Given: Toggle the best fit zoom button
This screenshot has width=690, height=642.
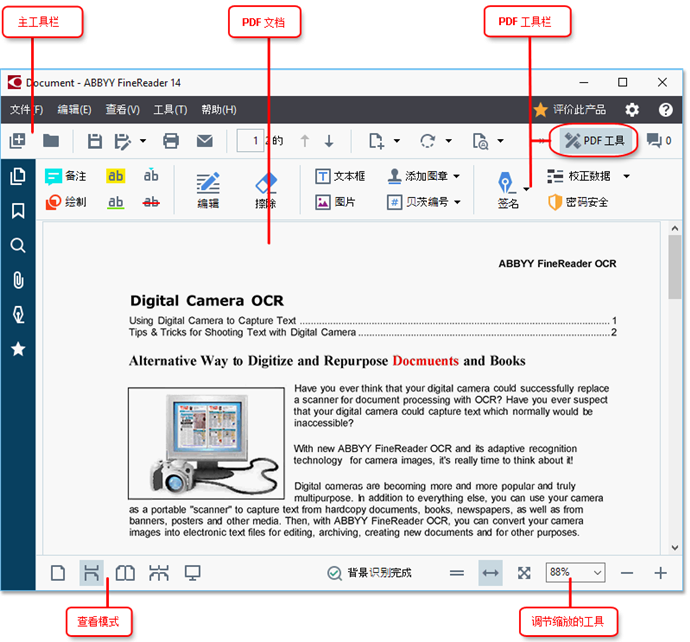Looking at the screenshot, I should coord(524,573).
